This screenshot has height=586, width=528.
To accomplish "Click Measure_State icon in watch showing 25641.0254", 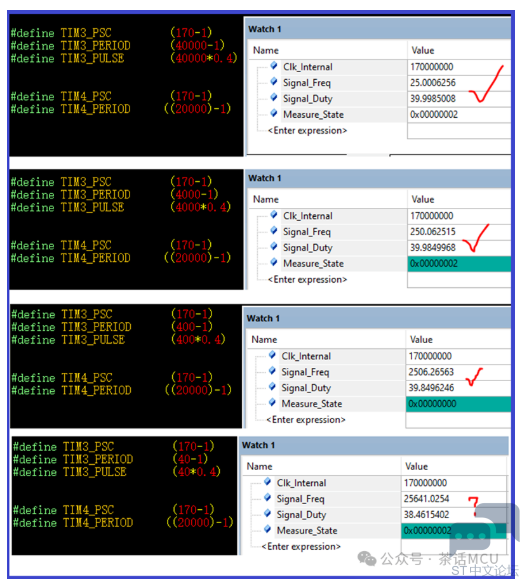I will tap(268, 529).
